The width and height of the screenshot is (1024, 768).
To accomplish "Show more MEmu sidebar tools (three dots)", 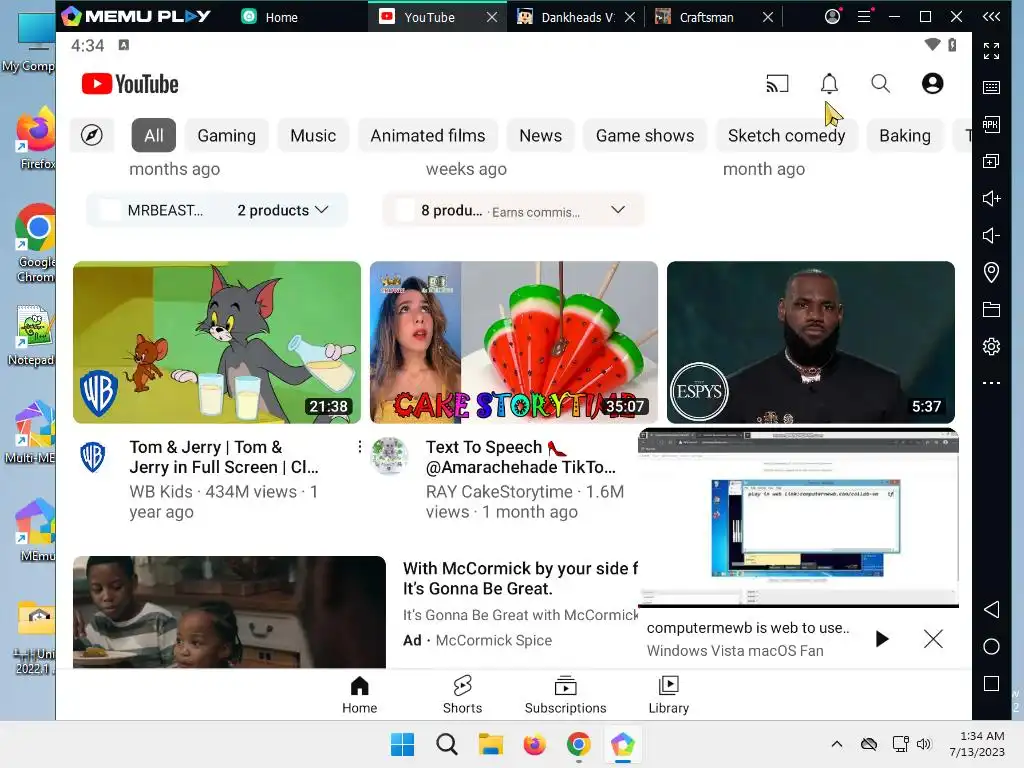I will (991, 383).
